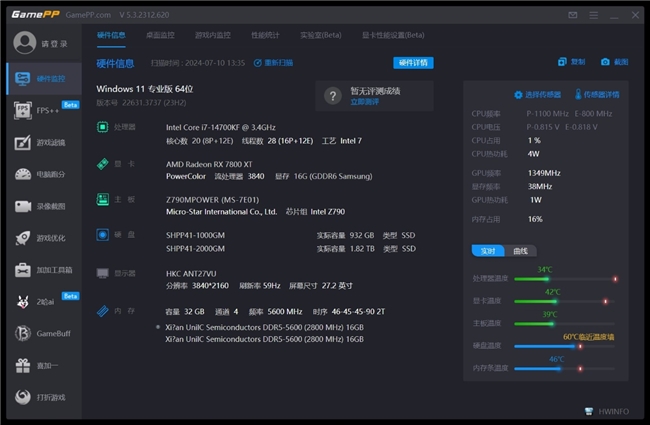Click the 显卡 graphics card icon

(102, 164)
